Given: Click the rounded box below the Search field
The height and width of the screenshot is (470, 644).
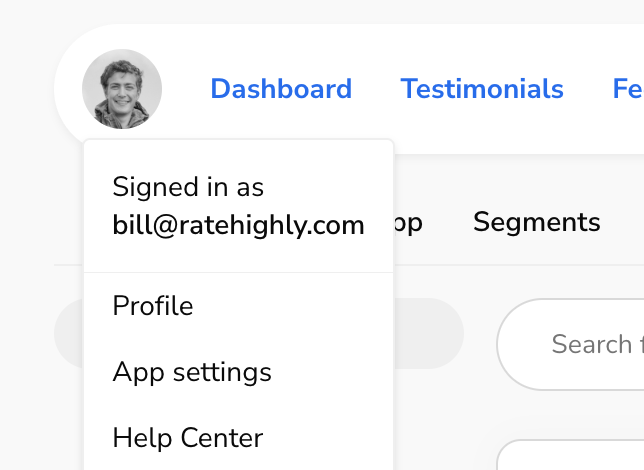Looking at the screenshot, I should point(570,455).
